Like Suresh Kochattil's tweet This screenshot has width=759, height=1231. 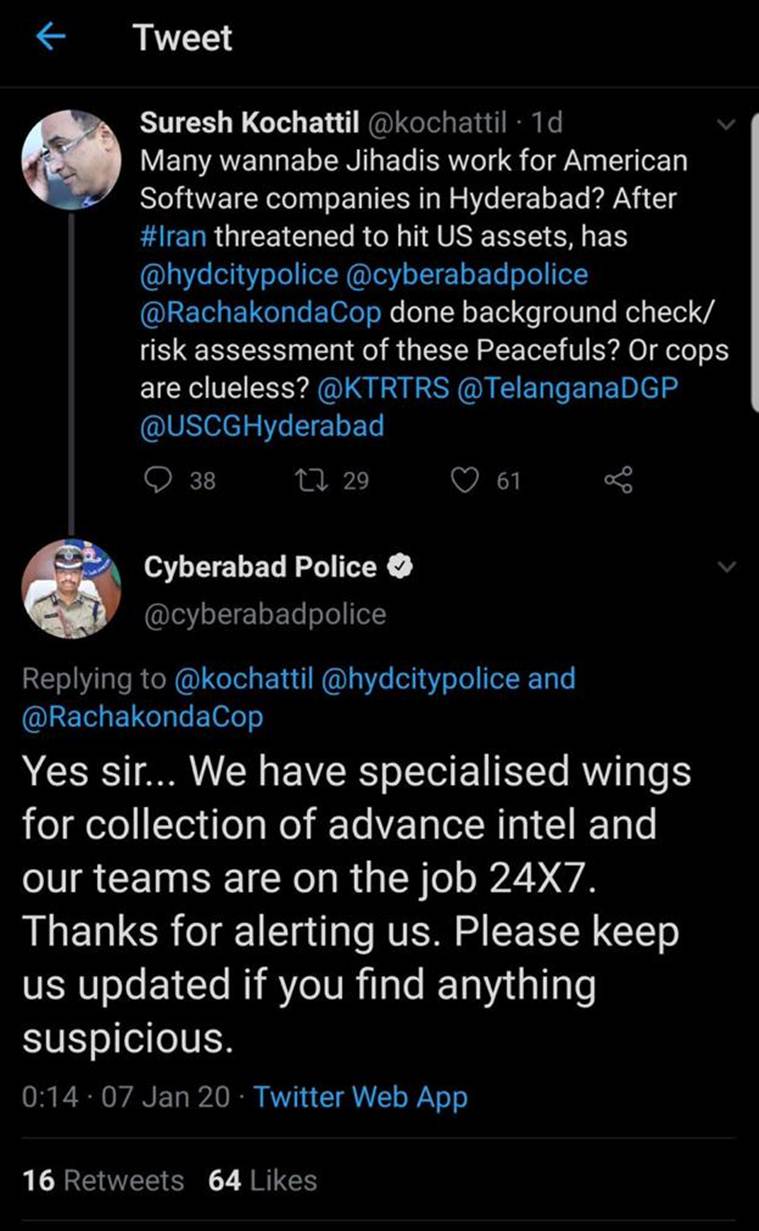pos(464,481)
